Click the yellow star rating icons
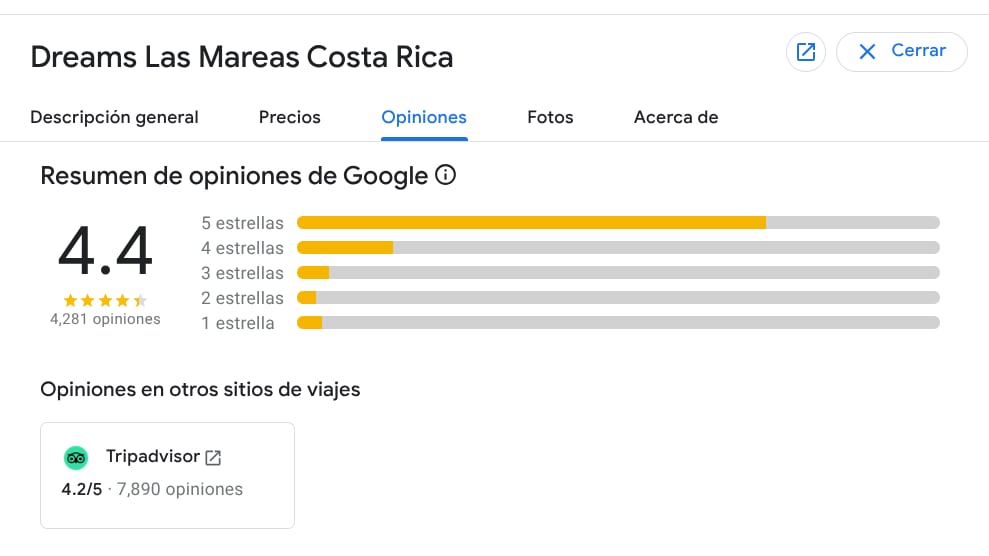 click(x=105, y=300)
